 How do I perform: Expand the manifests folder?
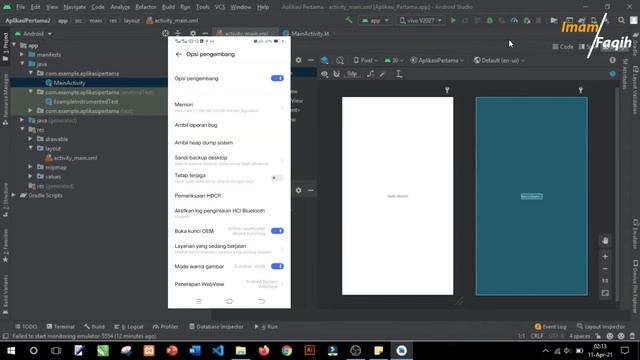tap(22, 54)
